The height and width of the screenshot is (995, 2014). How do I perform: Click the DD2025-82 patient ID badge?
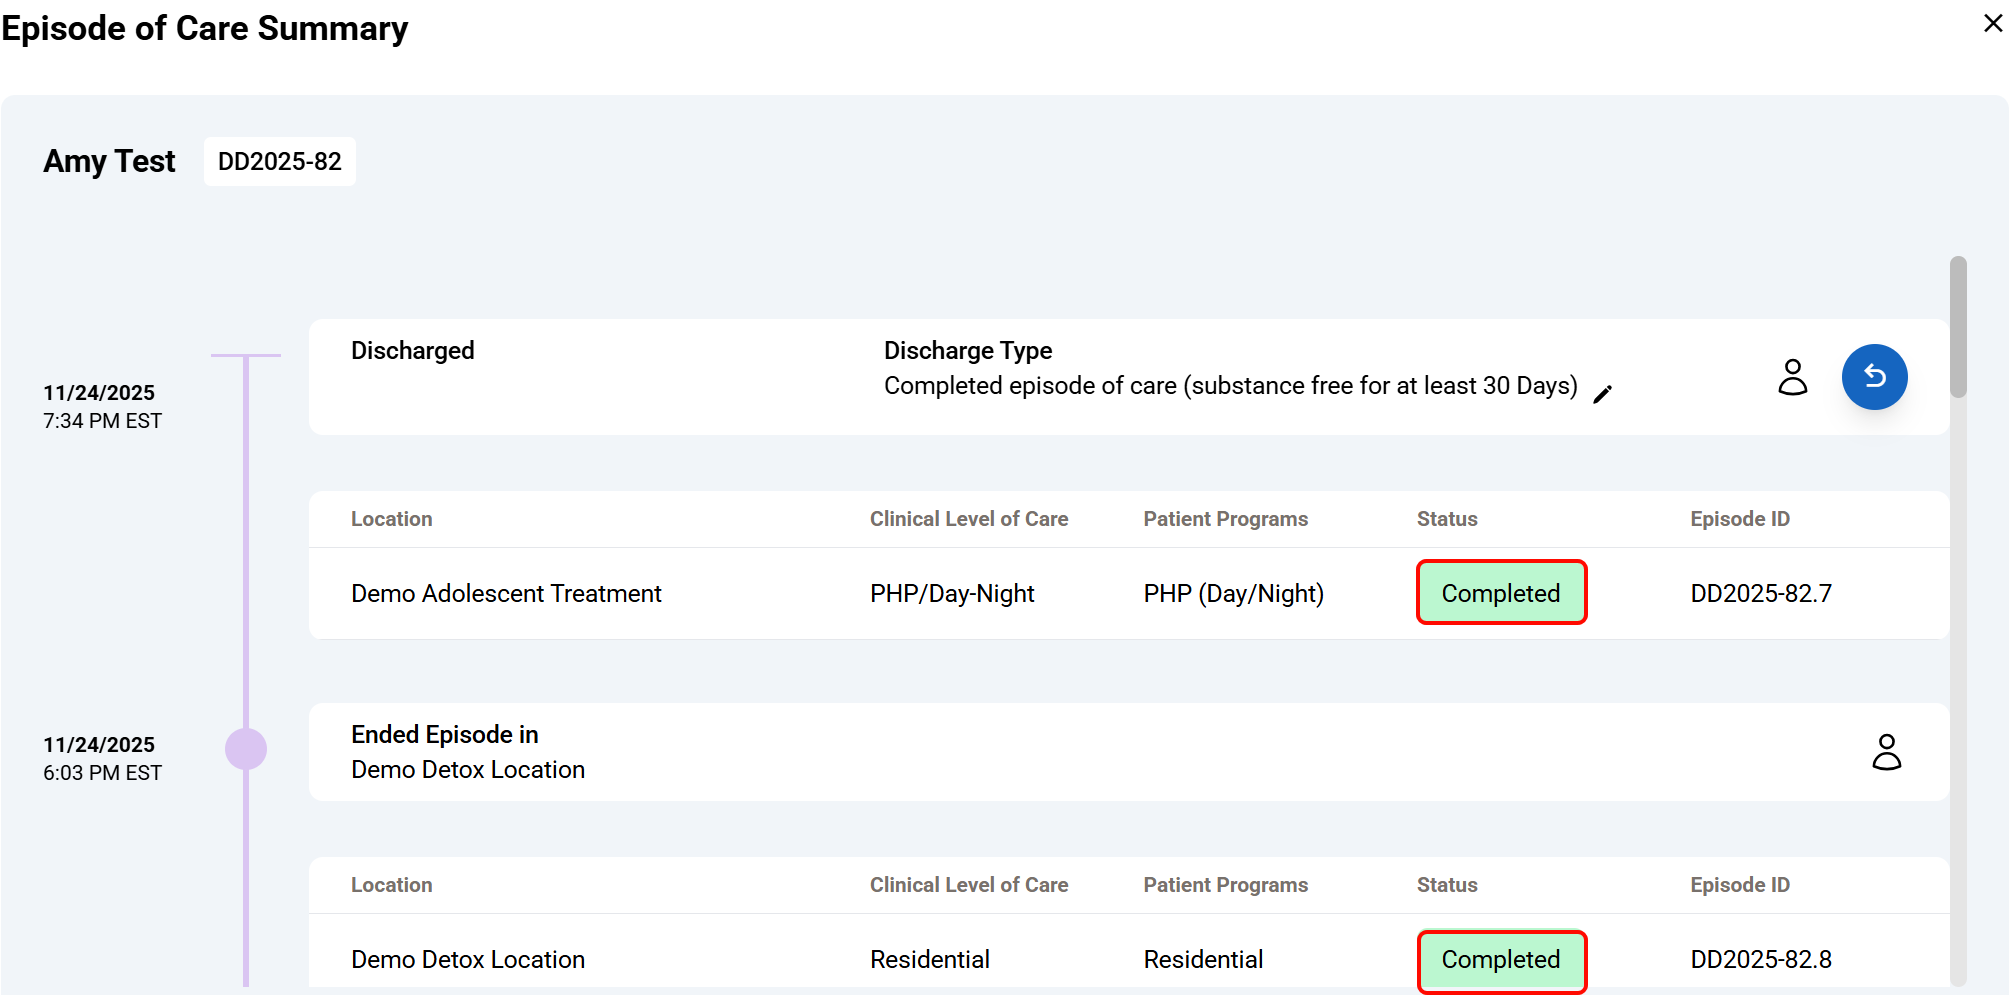(x=279, y=162)
